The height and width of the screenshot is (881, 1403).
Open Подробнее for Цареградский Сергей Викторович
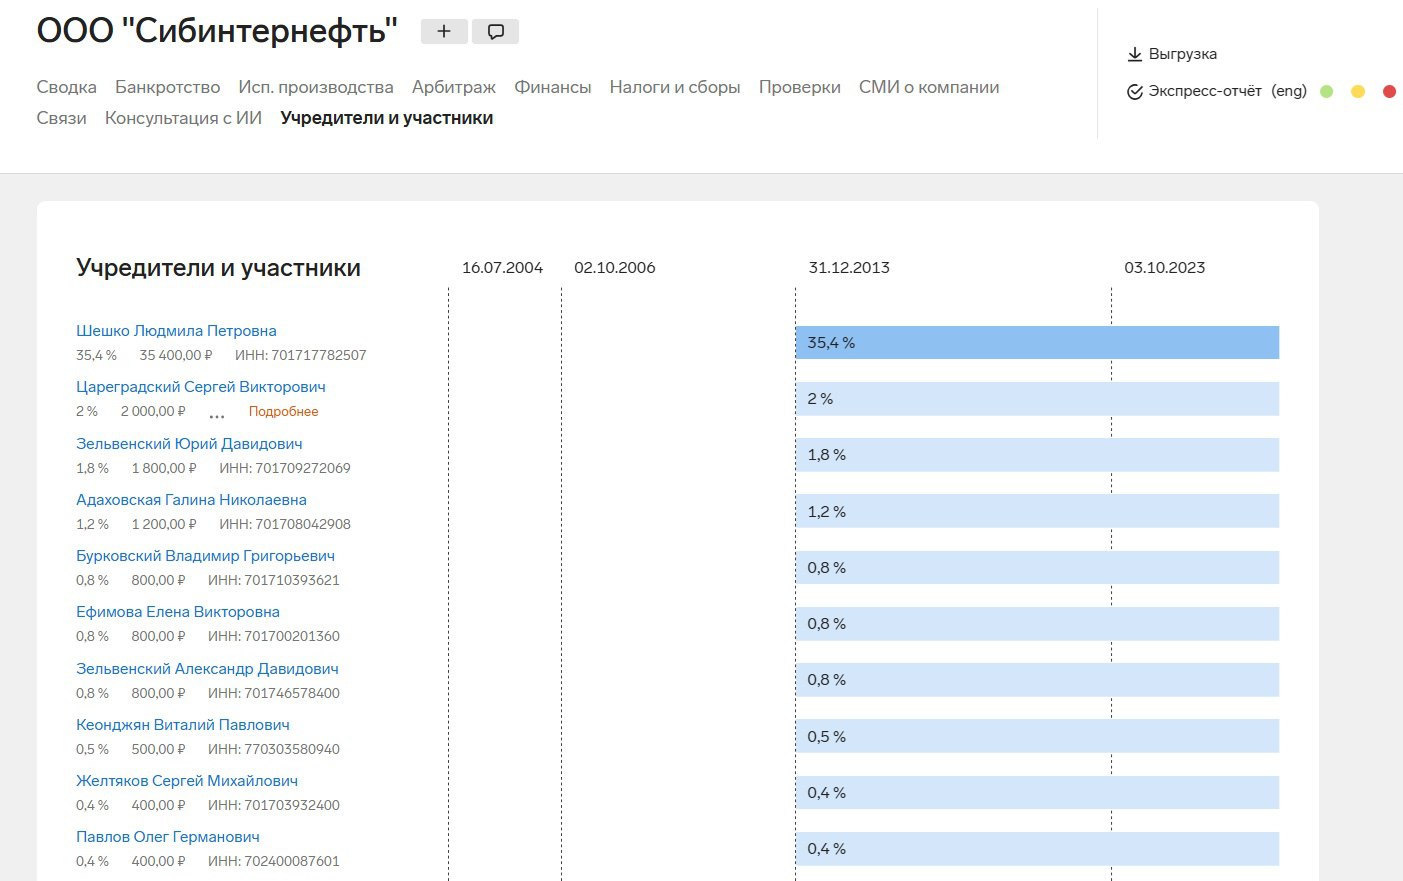[283, 412]
